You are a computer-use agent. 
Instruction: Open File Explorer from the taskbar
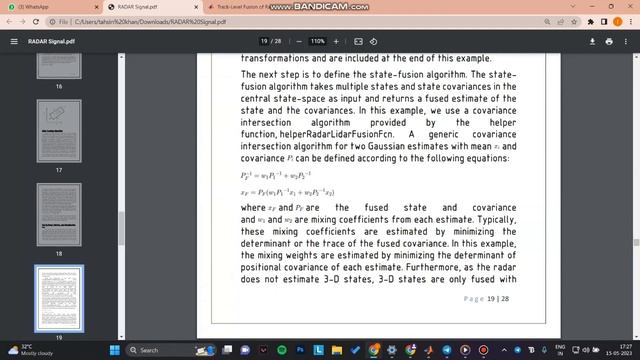click(x=337, y=350)
